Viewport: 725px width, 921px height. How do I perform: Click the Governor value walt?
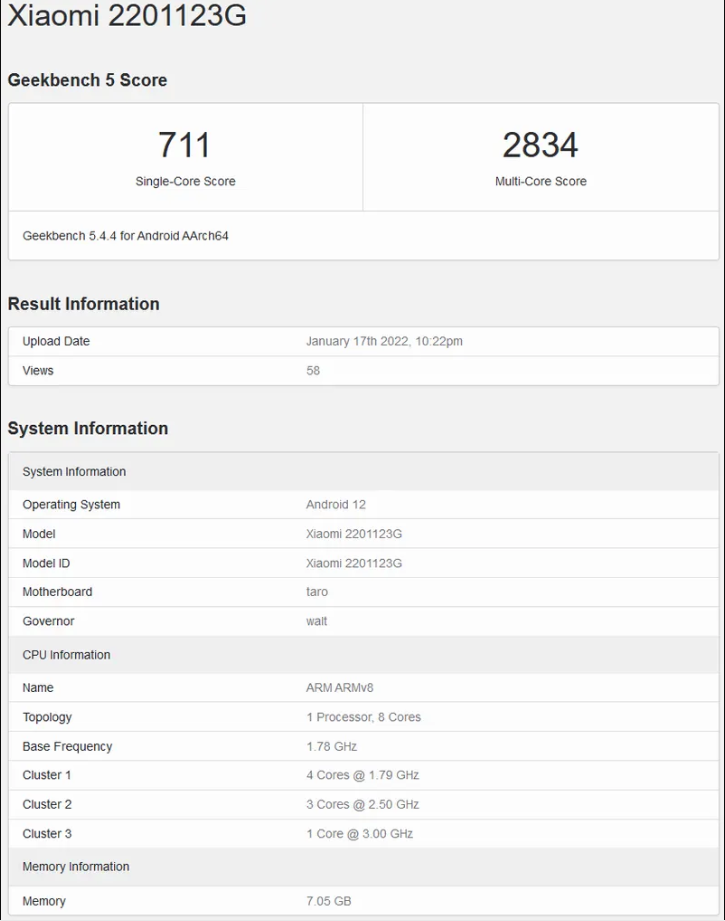click(317, 621)
